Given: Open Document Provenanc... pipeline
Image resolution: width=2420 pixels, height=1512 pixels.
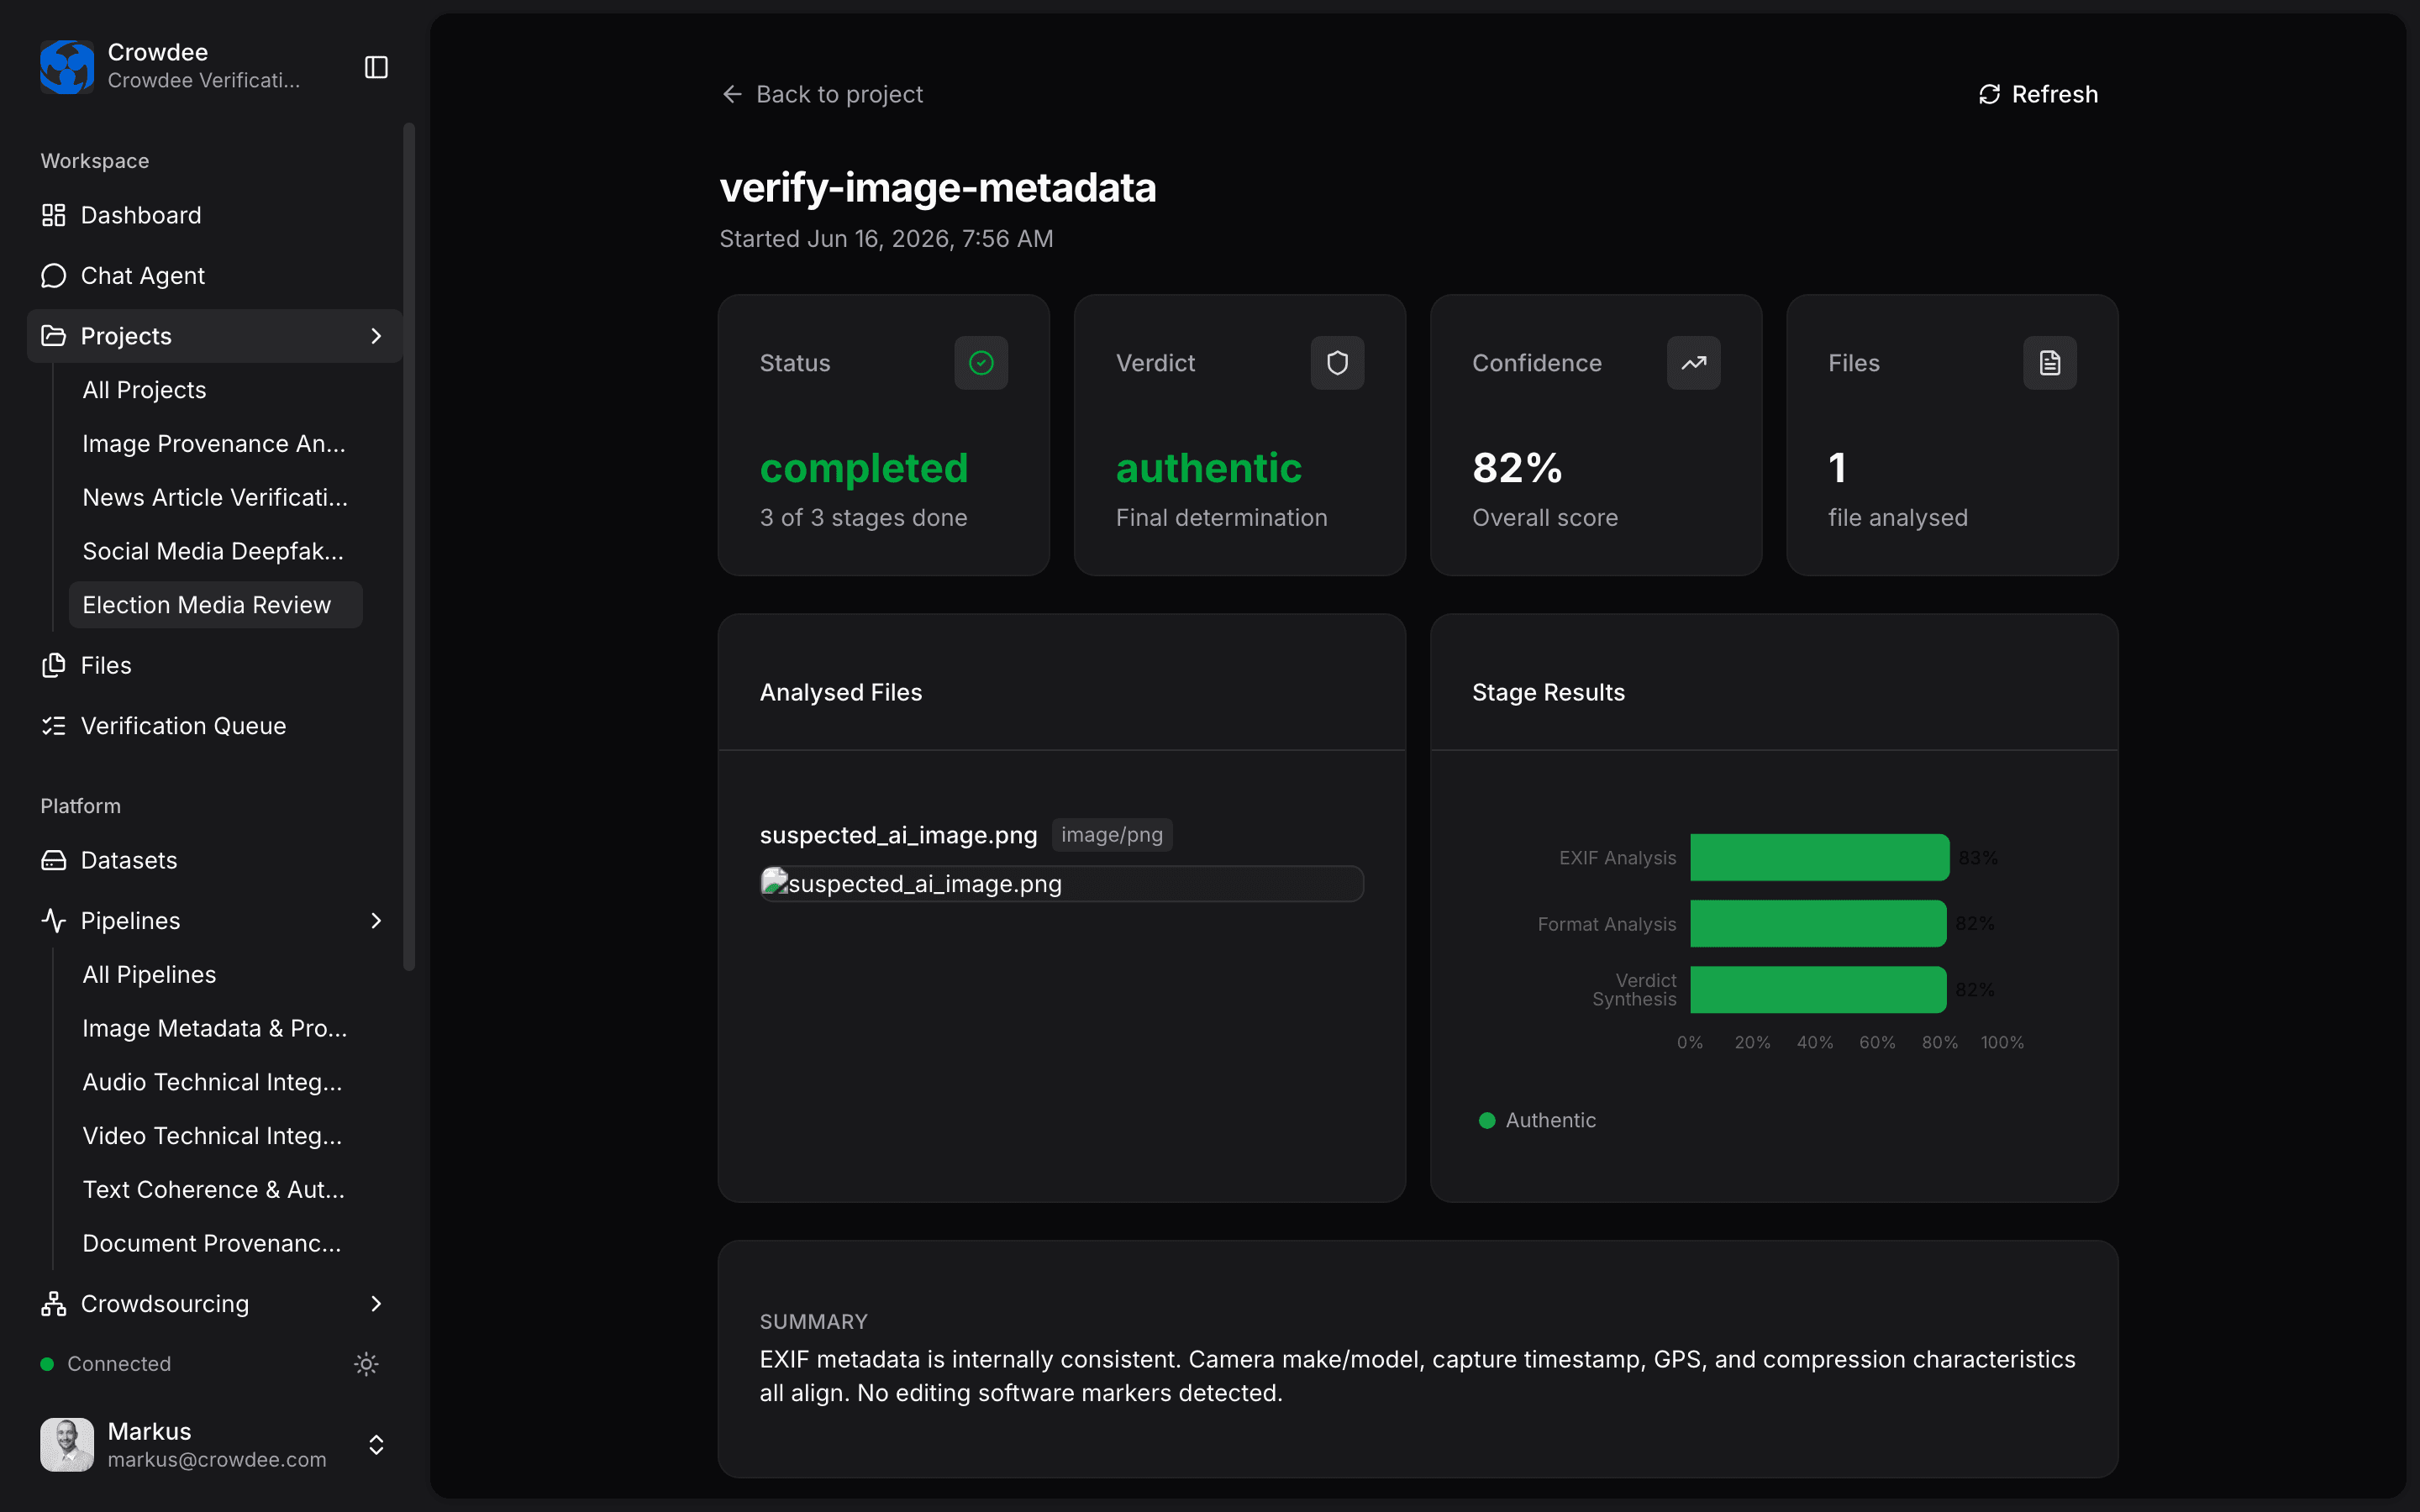Looking at the screenshot, I should 215,1243.
